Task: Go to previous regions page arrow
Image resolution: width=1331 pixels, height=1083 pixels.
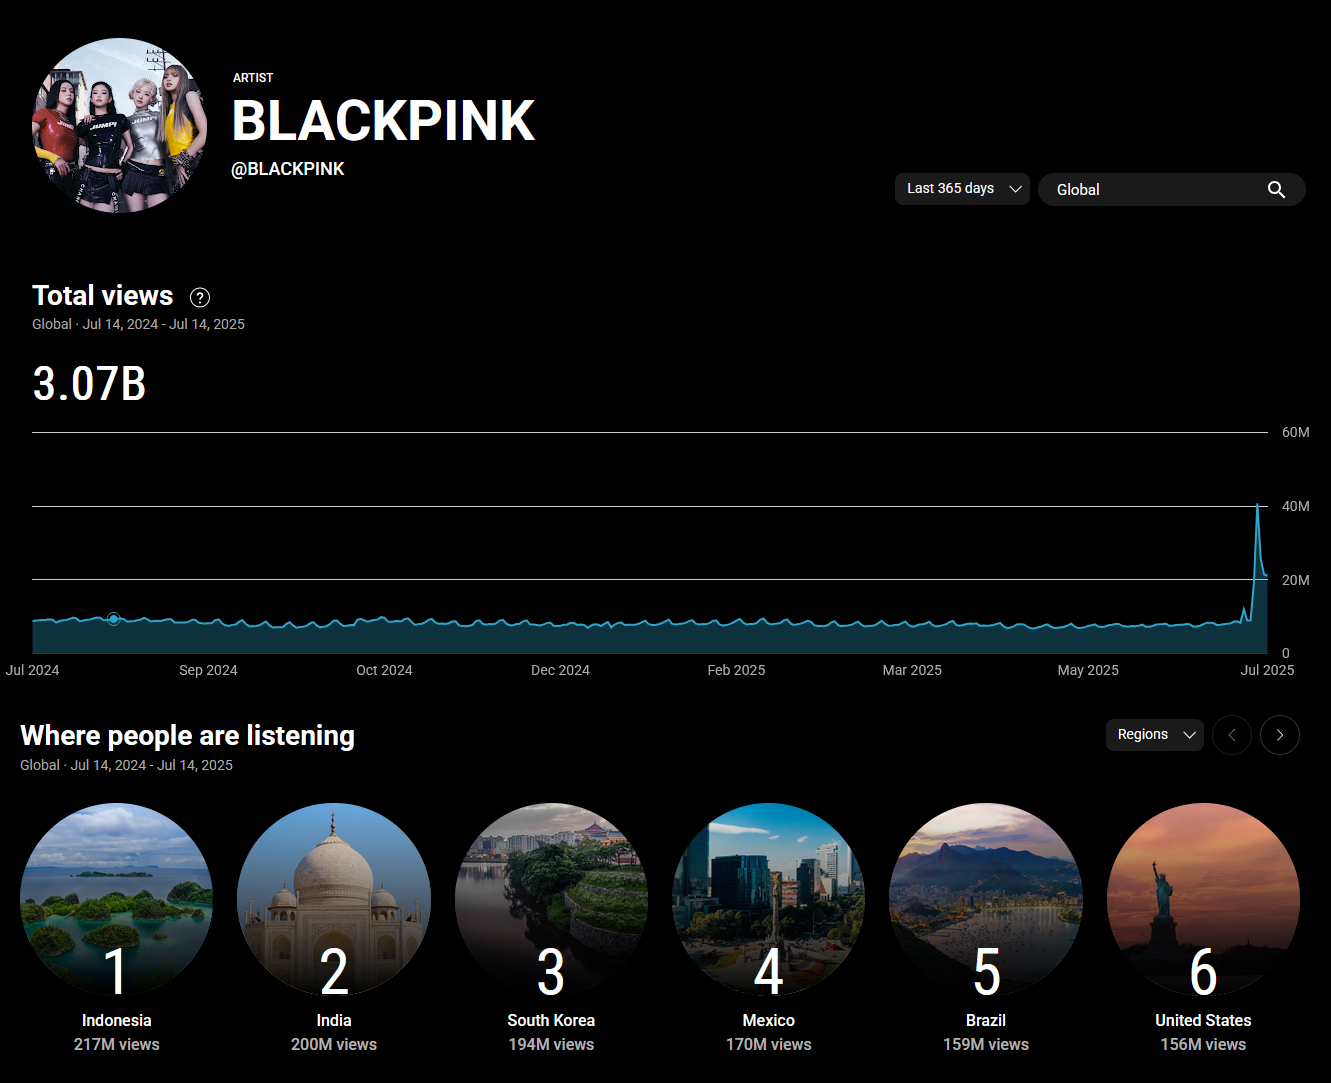Action: 1232,735
